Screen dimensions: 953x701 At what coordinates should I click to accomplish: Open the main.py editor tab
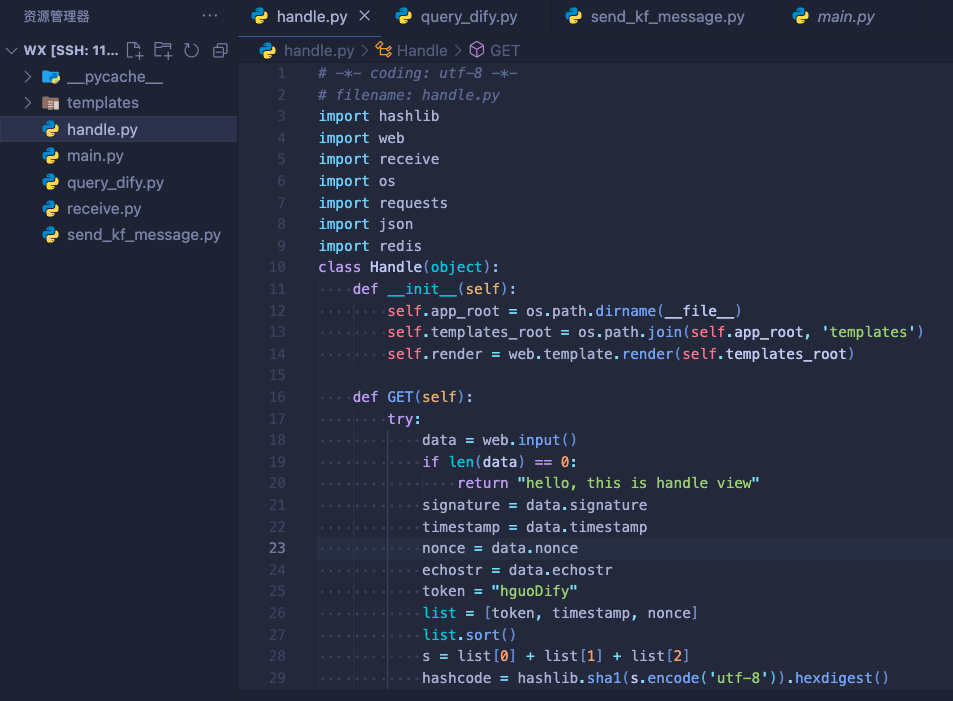(x=845, y=17)
